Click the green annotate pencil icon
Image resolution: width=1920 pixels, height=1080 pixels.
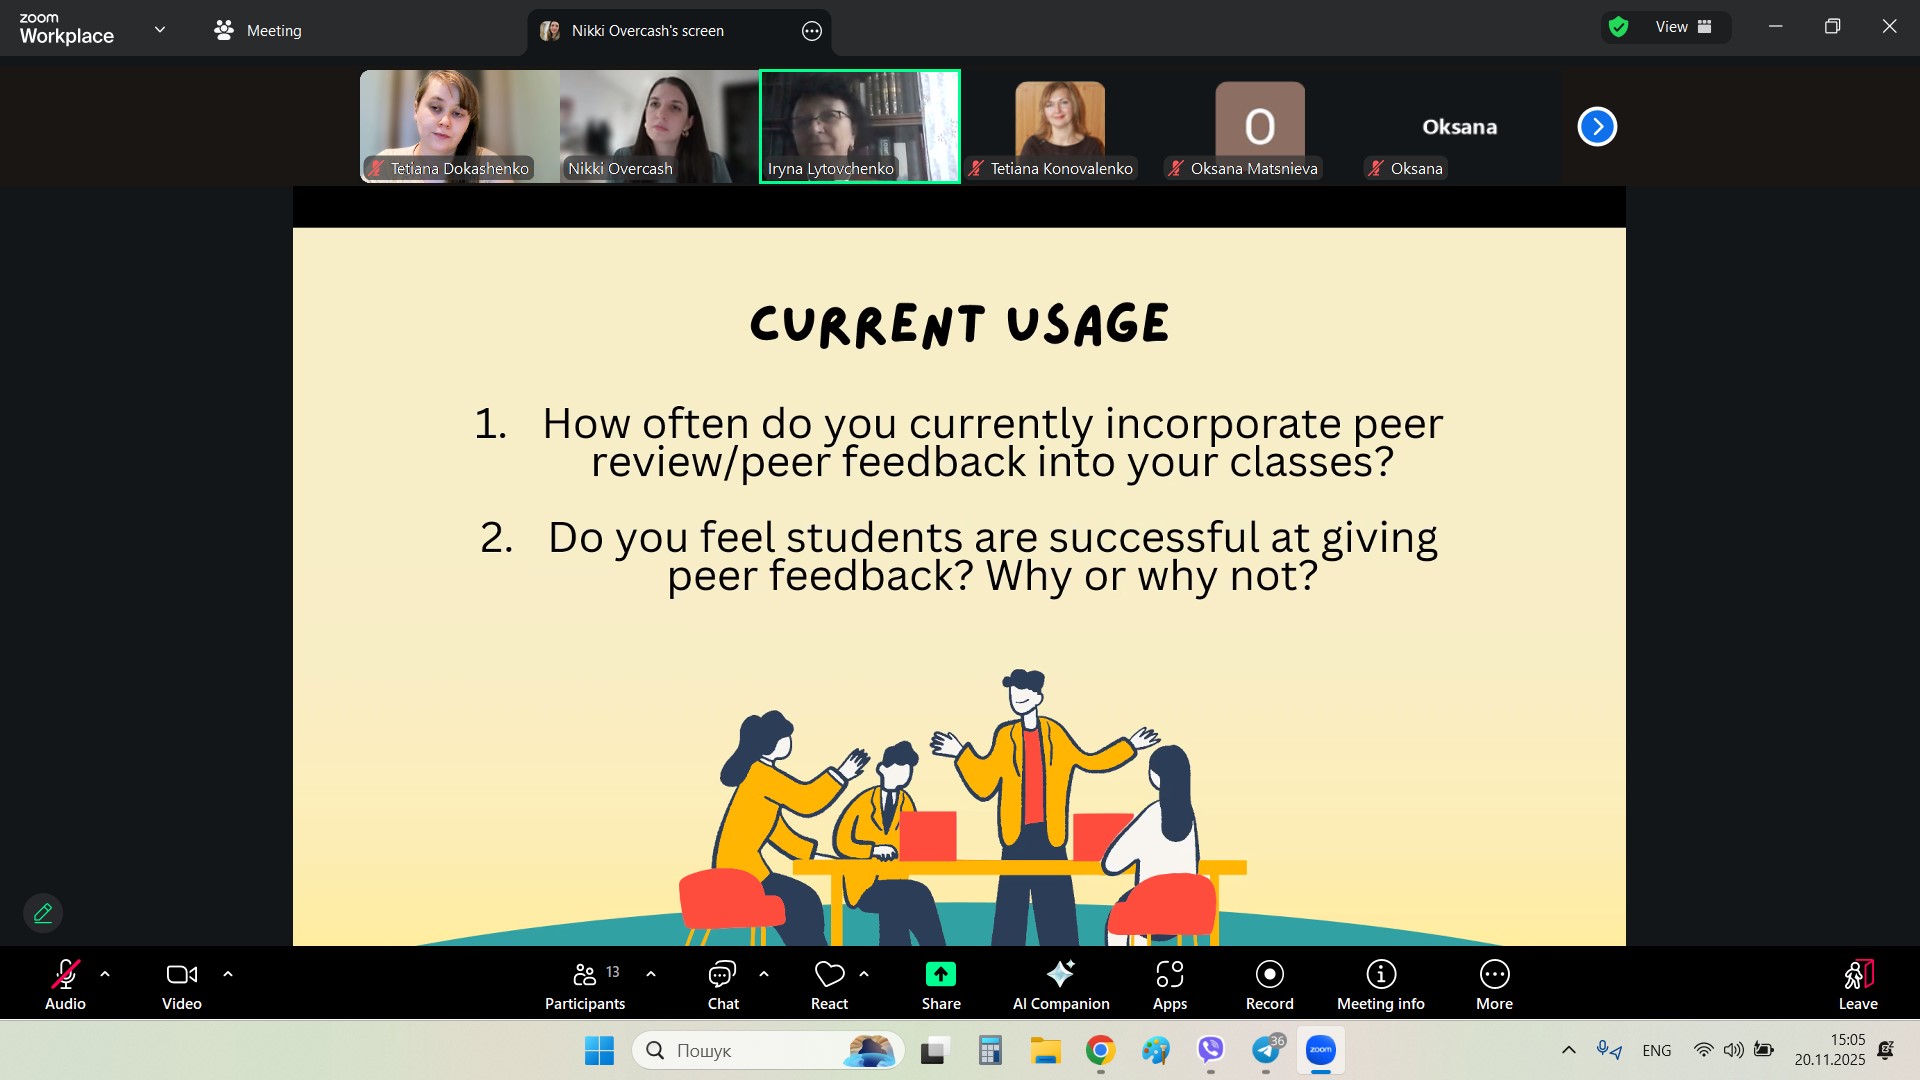[x=43, y=913]
